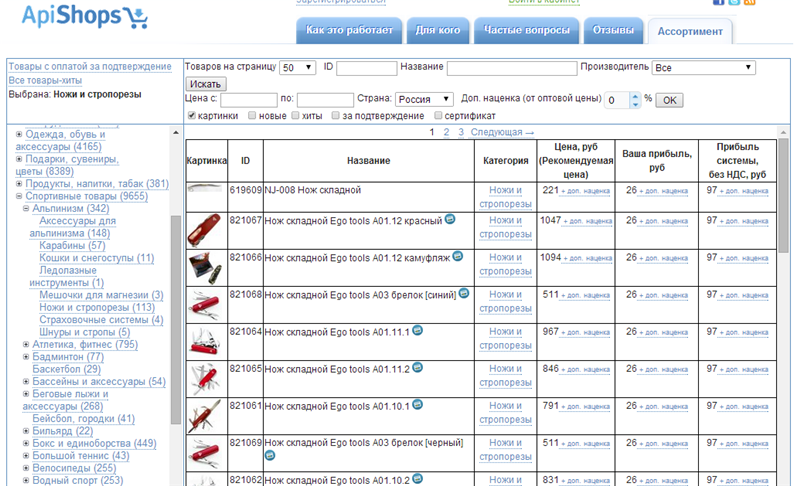Screen dimensions: 800x486
Task: Increase the доп. наценка markup stepper
Action: [x=636, y=96]
